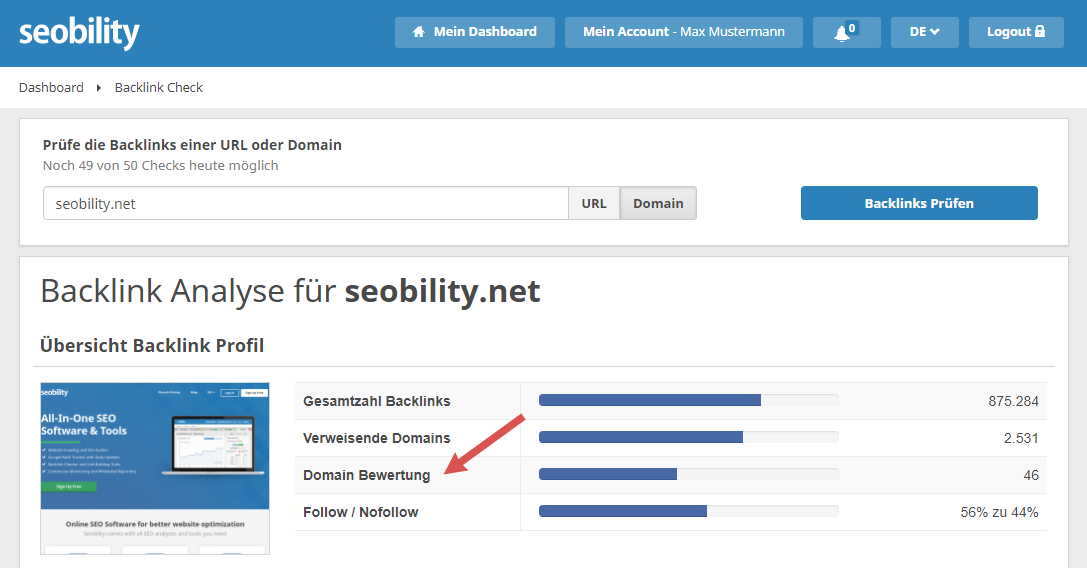Click the Follow / Nofollow label

[360, 512]
